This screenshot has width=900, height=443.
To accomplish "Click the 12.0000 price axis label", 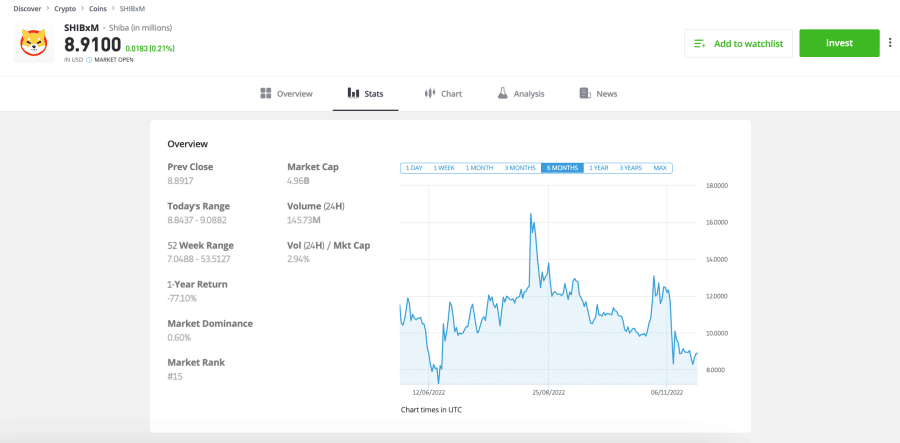I will pyautogui.click(x=716, y=296).
